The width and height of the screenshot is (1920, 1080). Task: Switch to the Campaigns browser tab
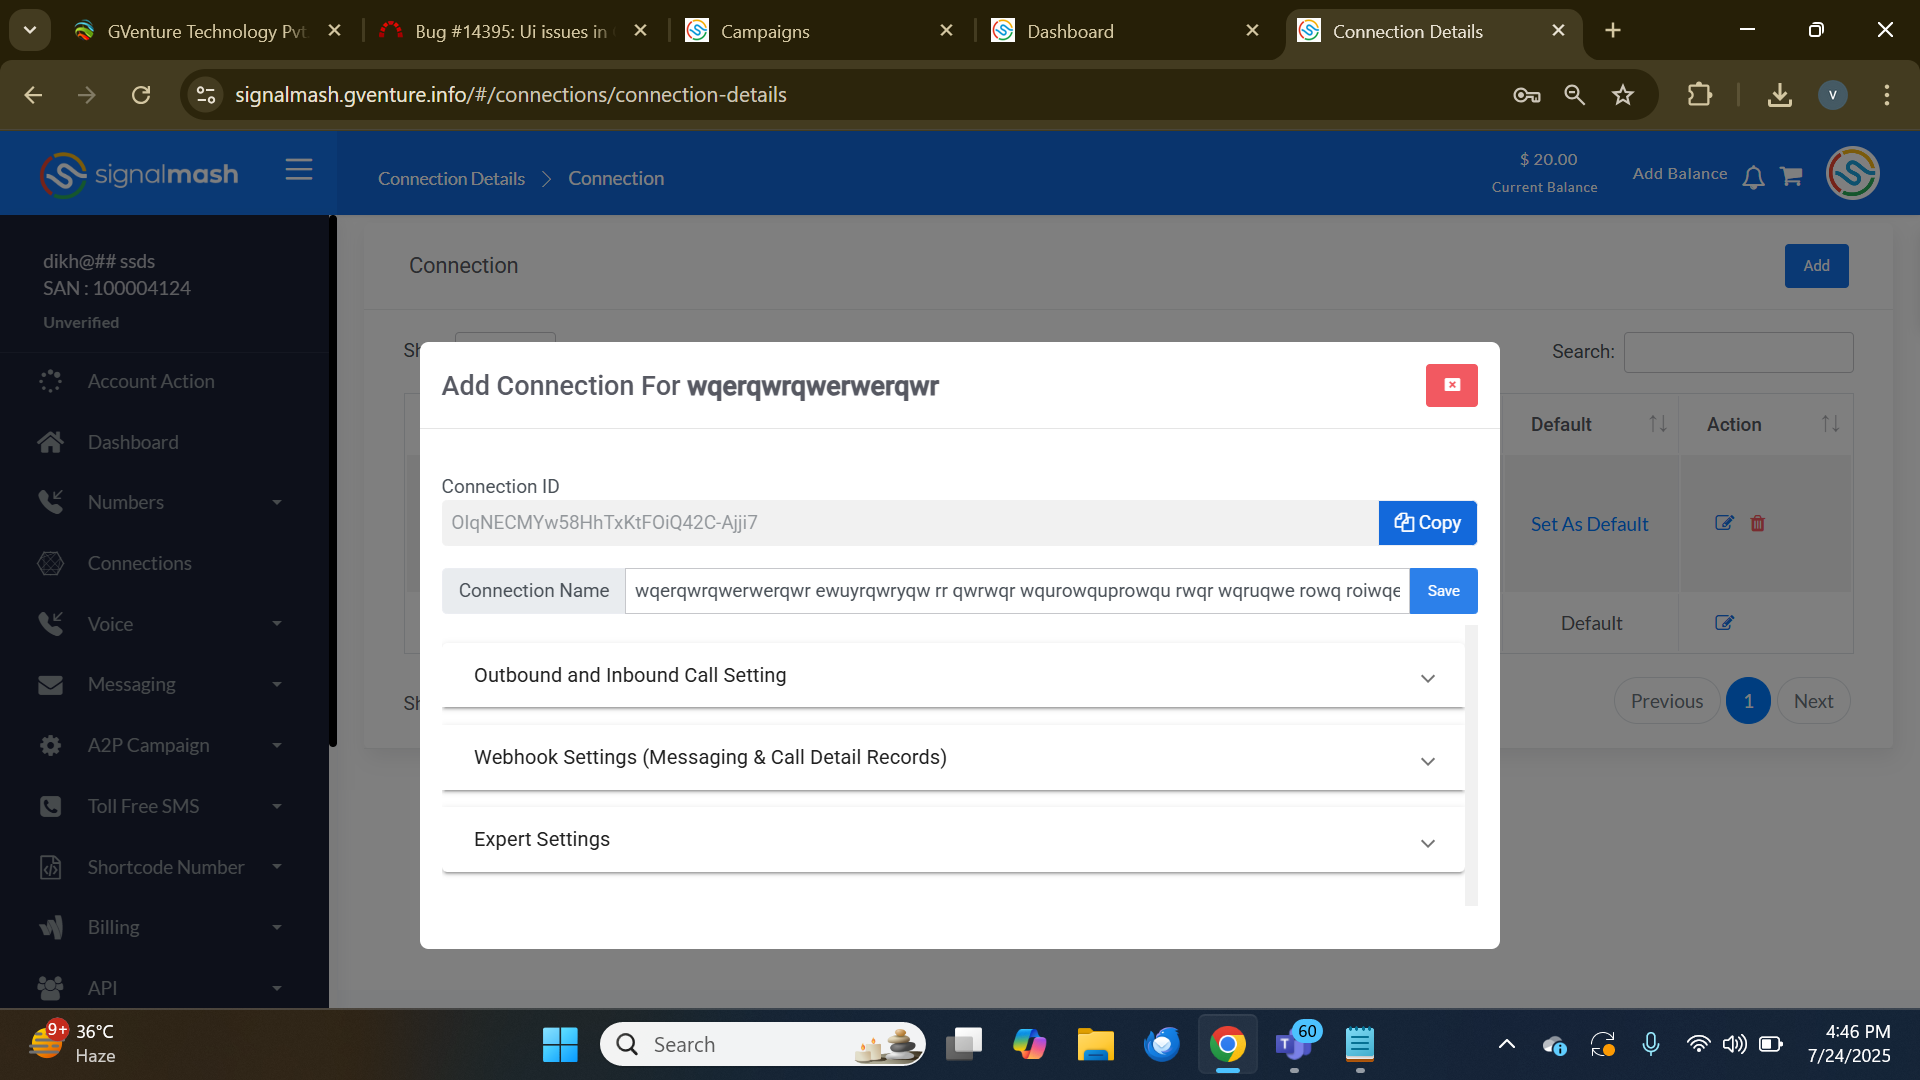tap(765, 31)
